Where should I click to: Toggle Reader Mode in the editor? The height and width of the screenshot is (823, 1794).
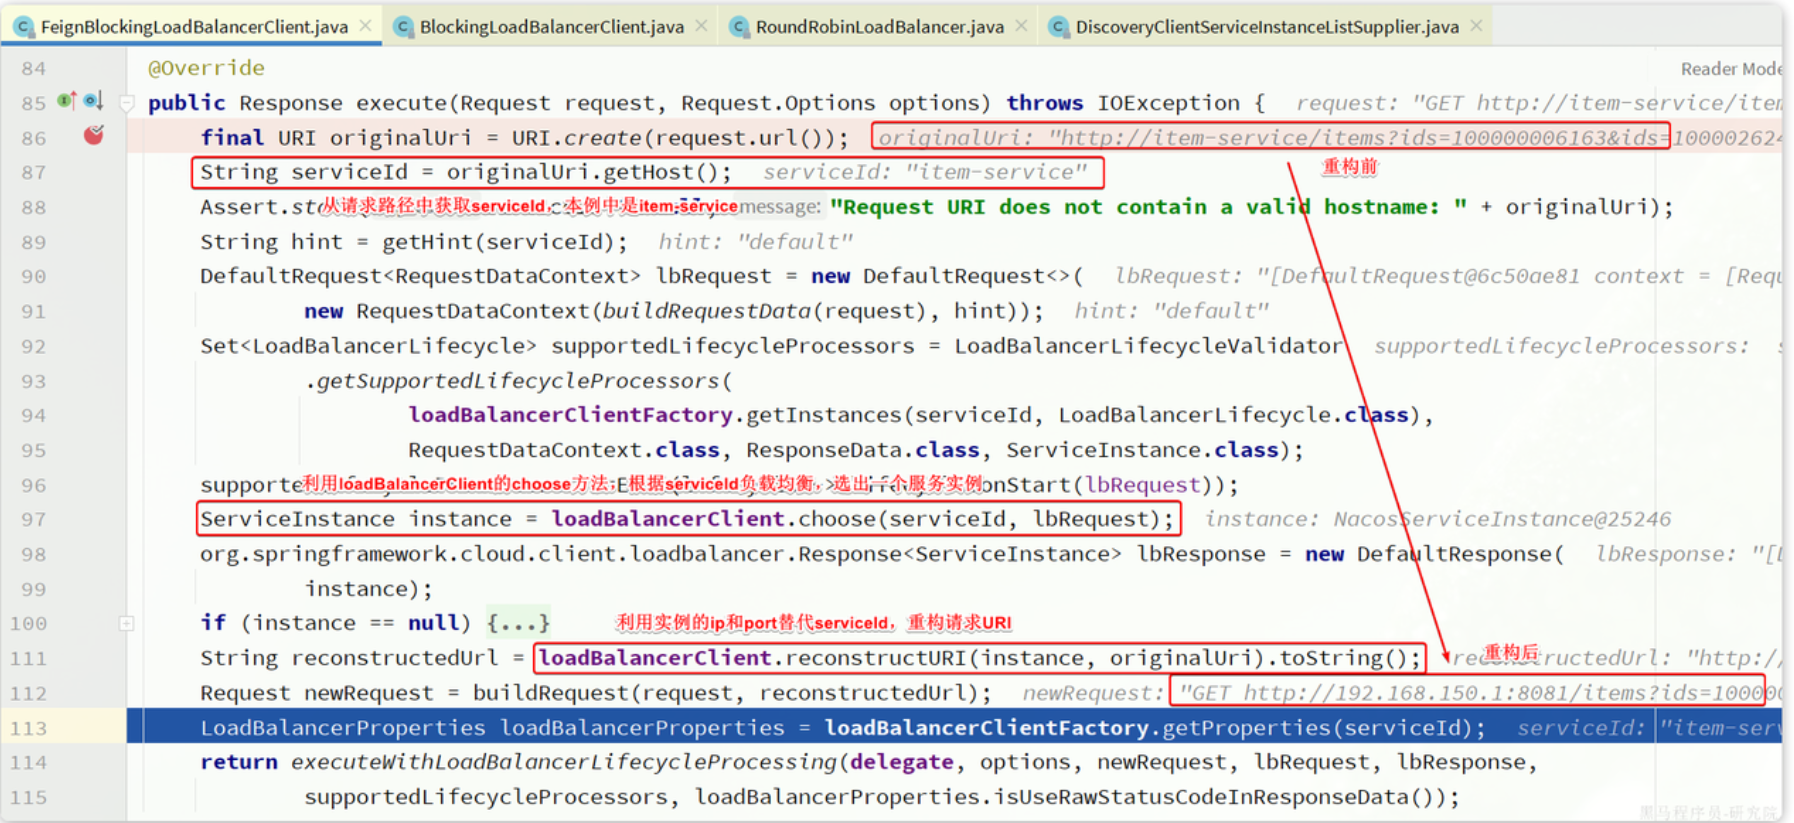tap(1730, 69)
